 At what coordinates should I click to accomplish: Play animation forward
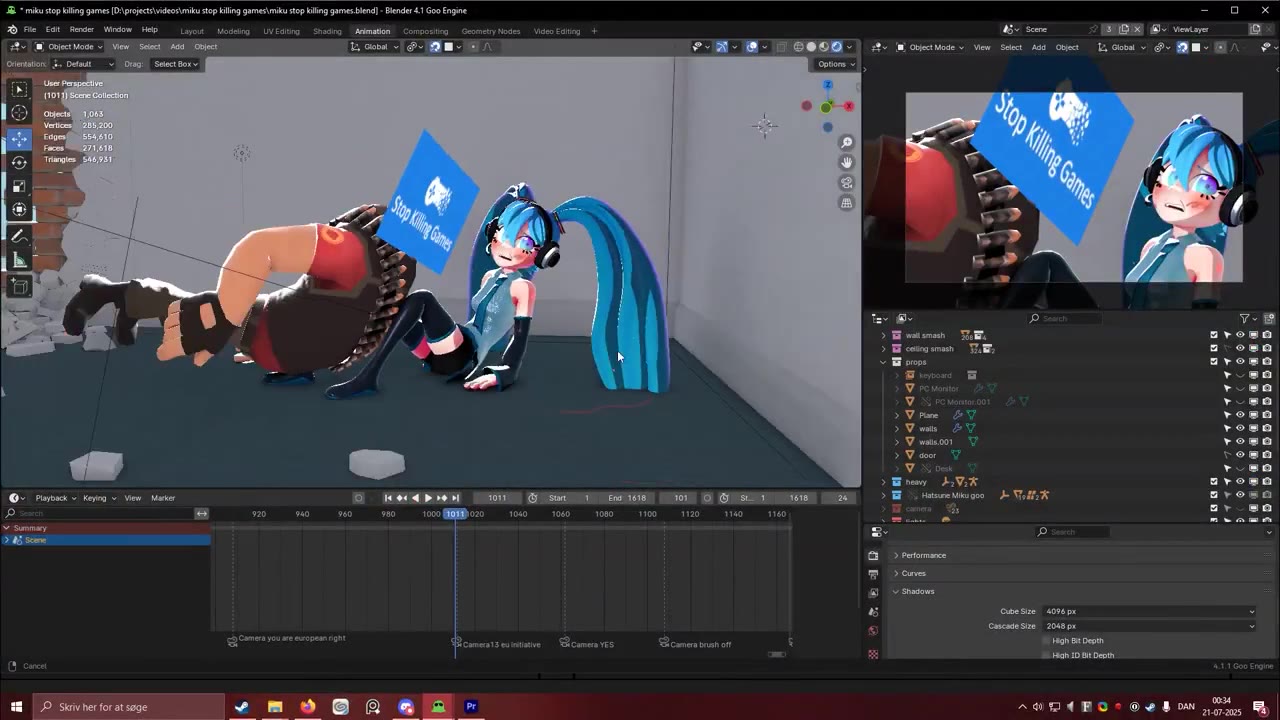428,498
